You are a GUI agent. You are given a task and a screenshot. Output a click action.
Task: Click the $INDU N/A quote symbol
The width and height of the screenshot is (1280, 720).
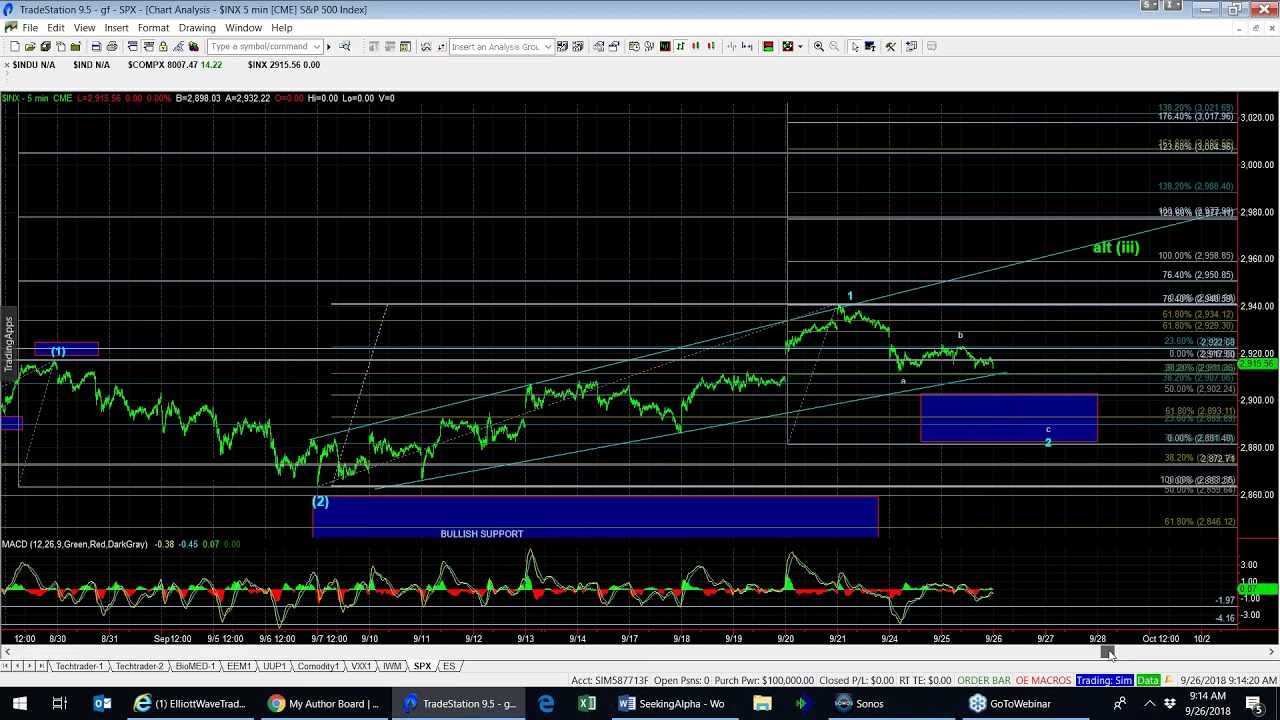pyautogui.click(x=35, y=65)
